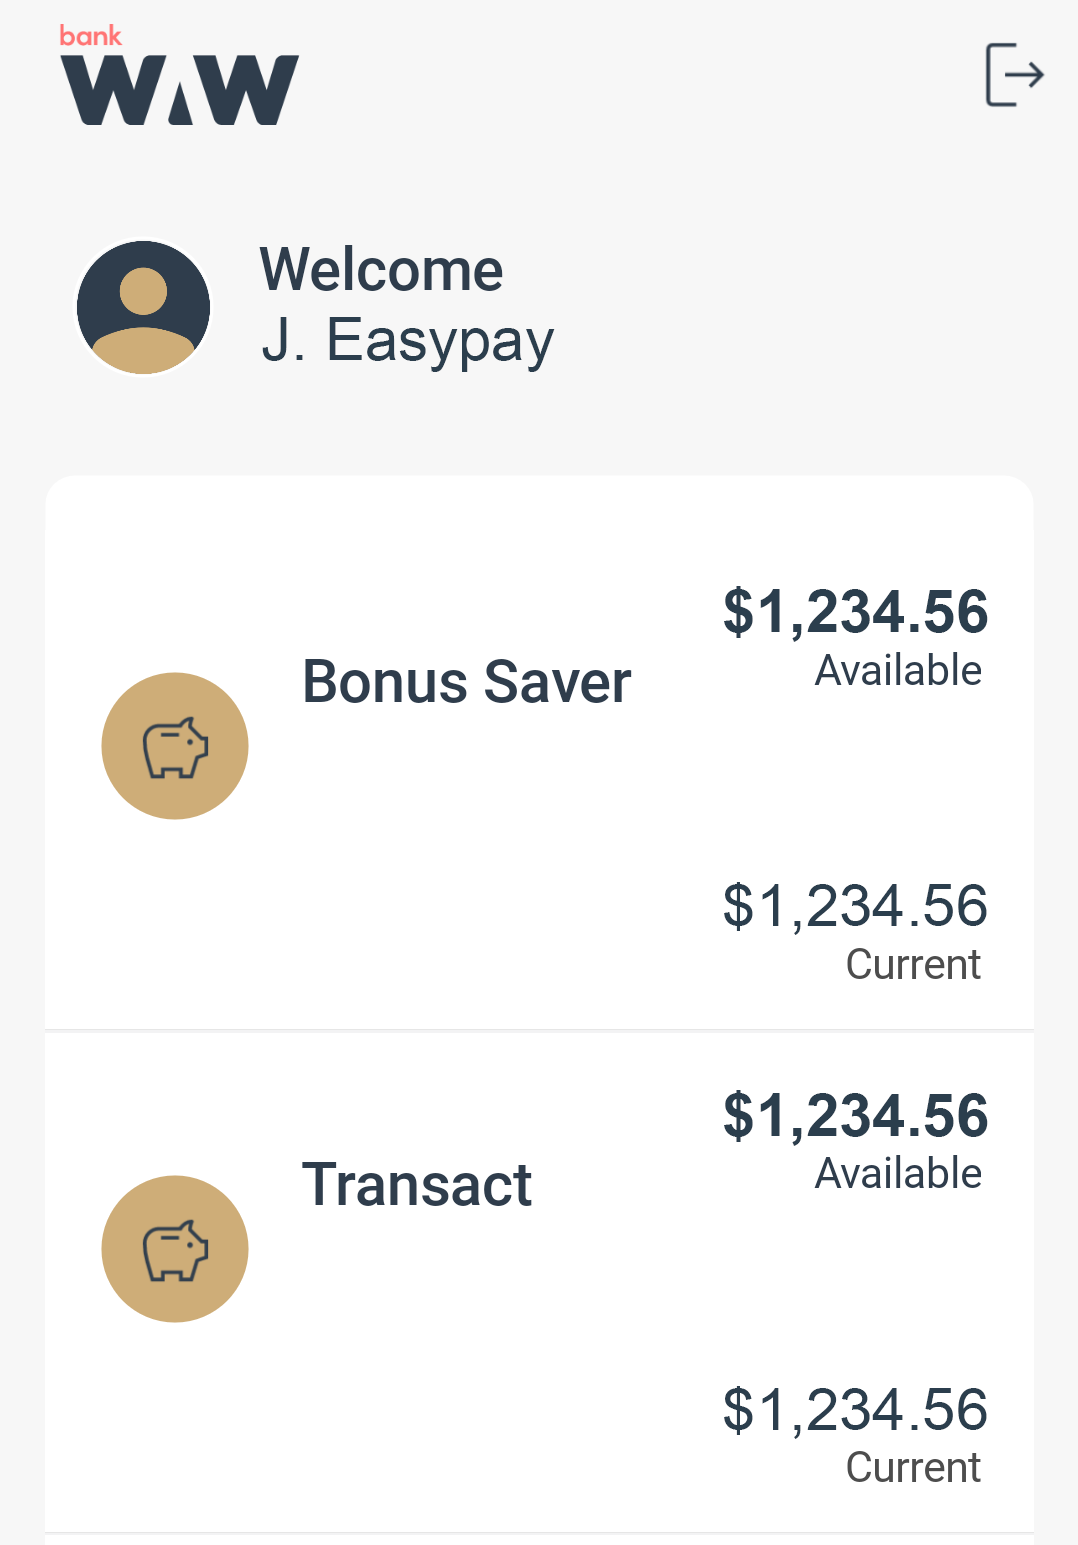1078x1545 pixels.
Task: Tap the WAW bank logo
Action: [x=180, y=90]
